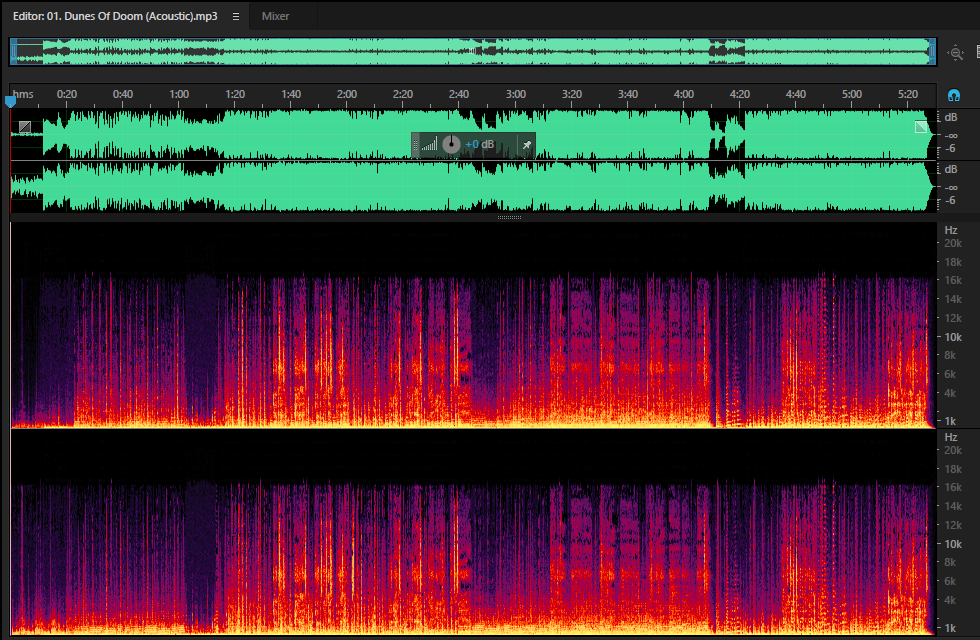This screenshot has height=640, width=980.
Task: Select the Editor Dunes Of Doom tab
Action: pos(115,16)
